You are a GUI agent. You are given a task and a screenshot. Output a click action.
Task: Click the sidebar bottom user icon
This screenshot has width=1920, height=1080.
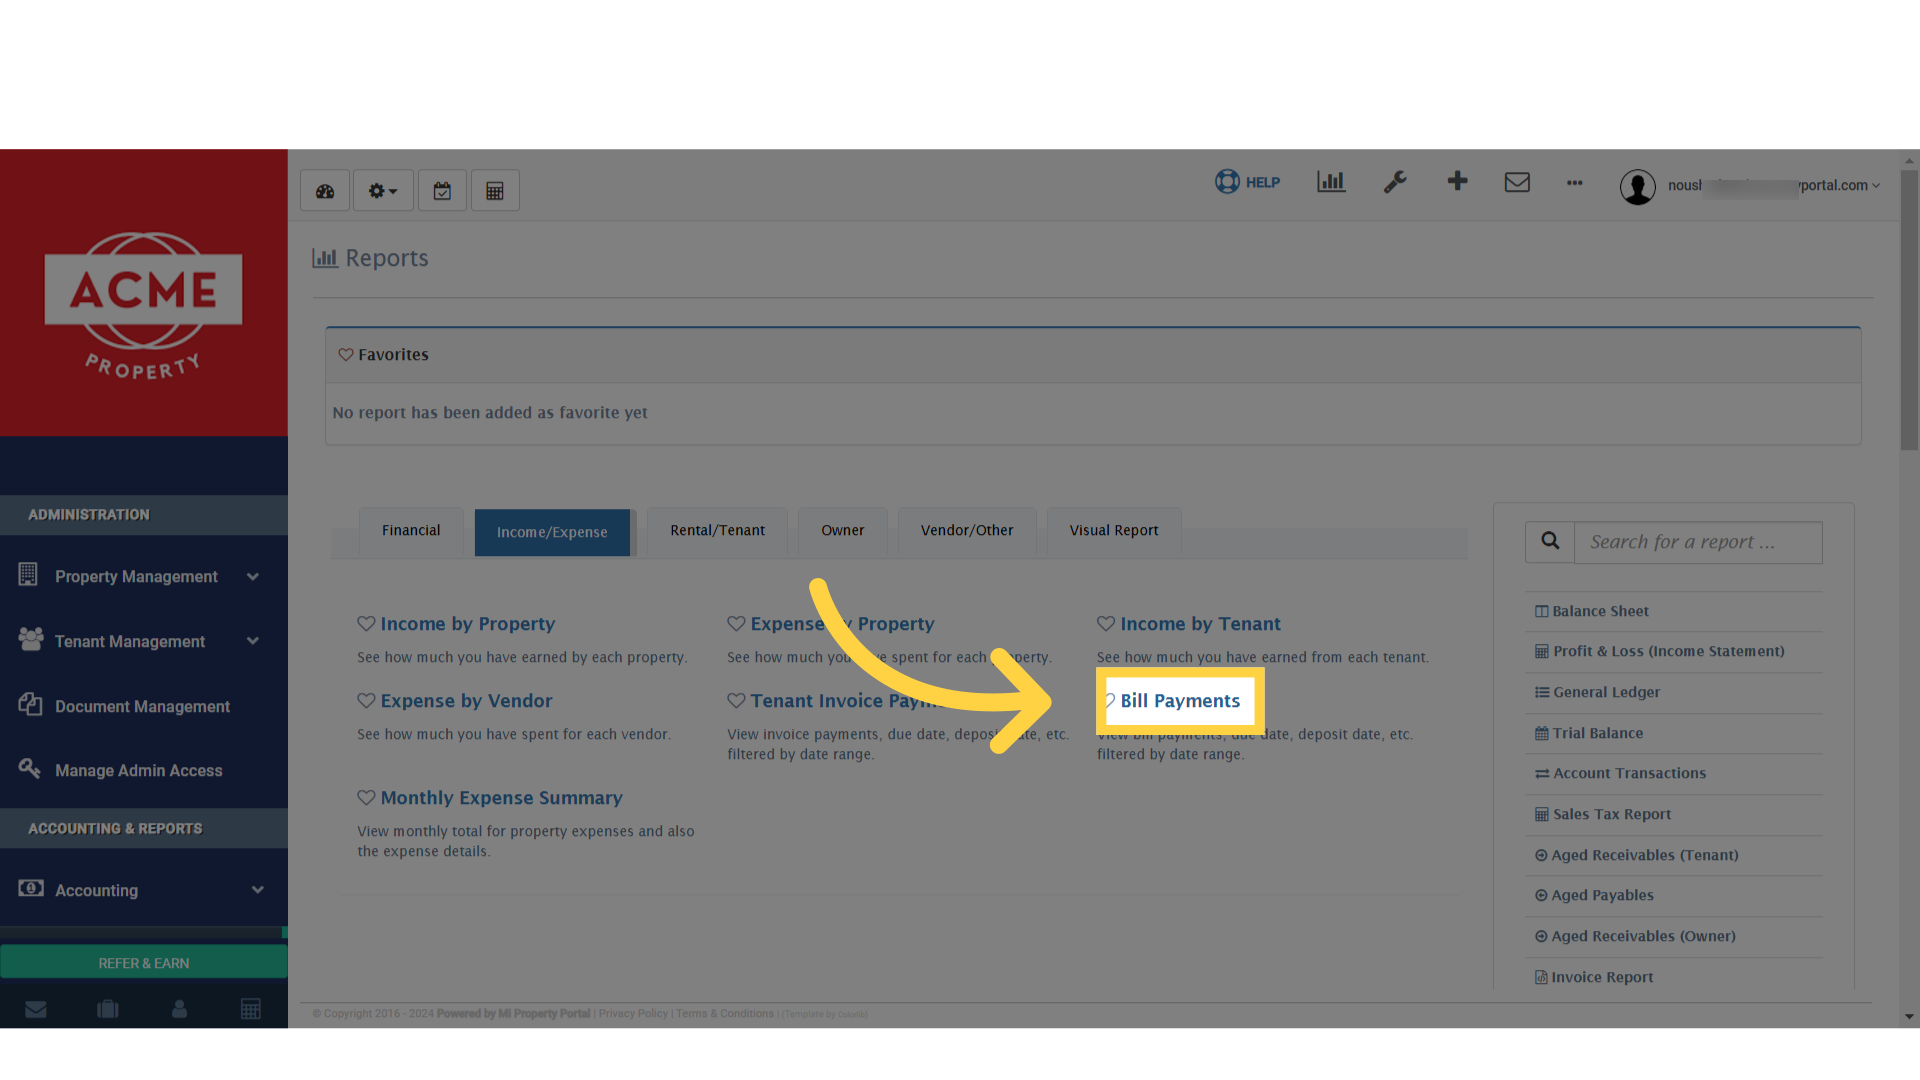pyautogui.click(x=179, y=1009)
